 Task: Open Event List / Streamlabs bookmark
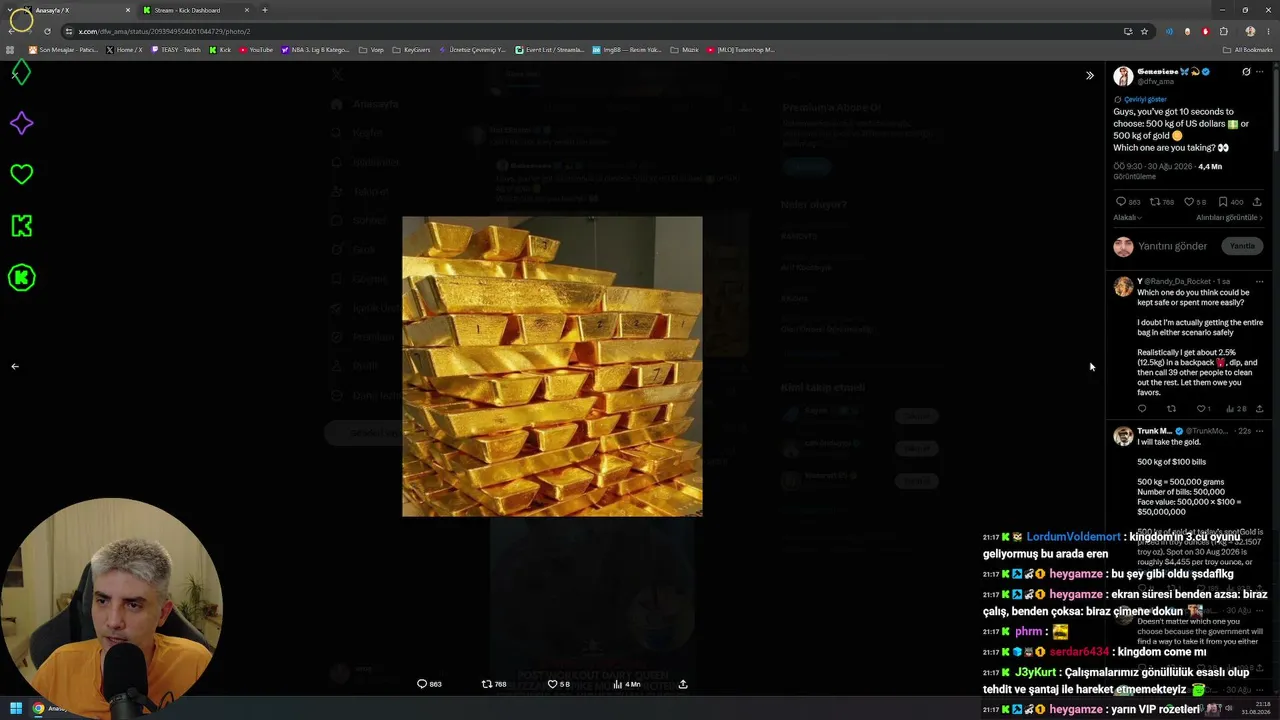click(550, 49)
